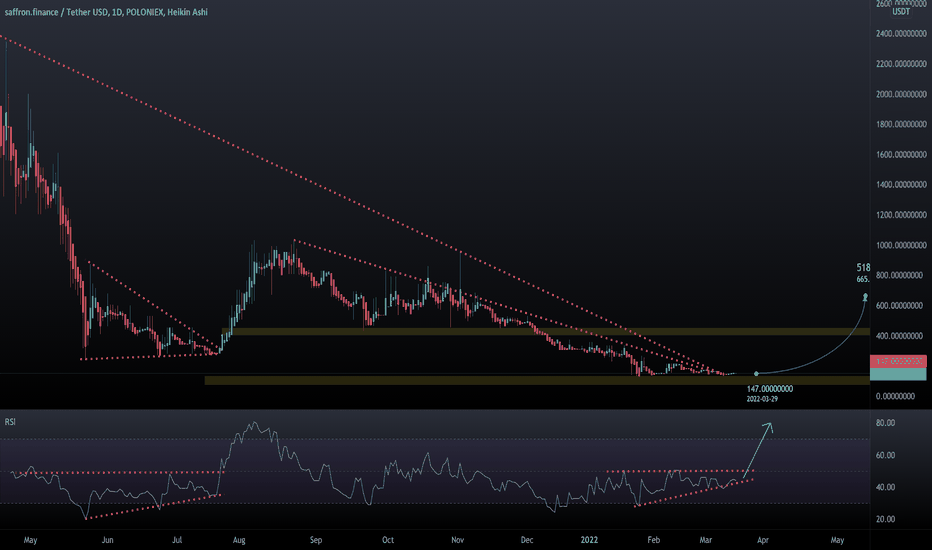Click the 60.00 RSI axis value
Viewport: 932px width, 550px height.
coord(885,455)
